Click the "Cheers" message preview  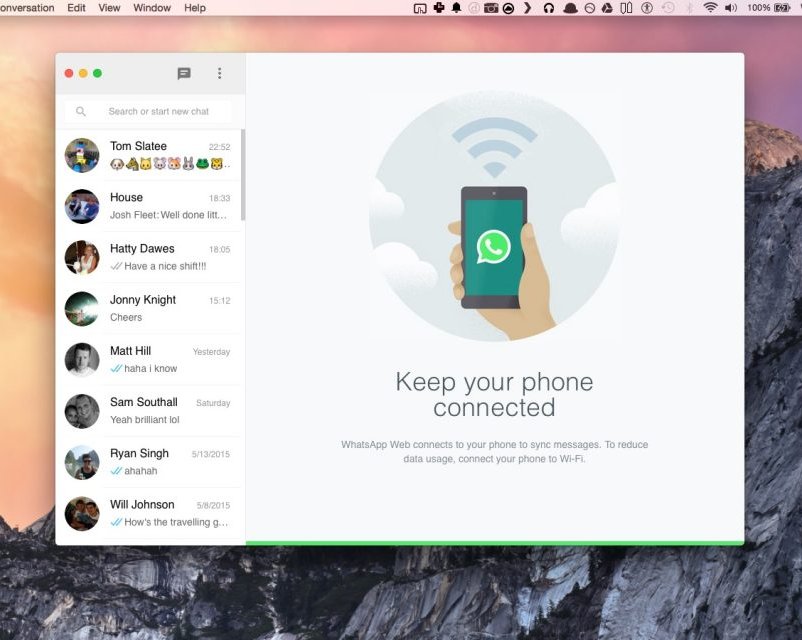click(x=126, y=317)
